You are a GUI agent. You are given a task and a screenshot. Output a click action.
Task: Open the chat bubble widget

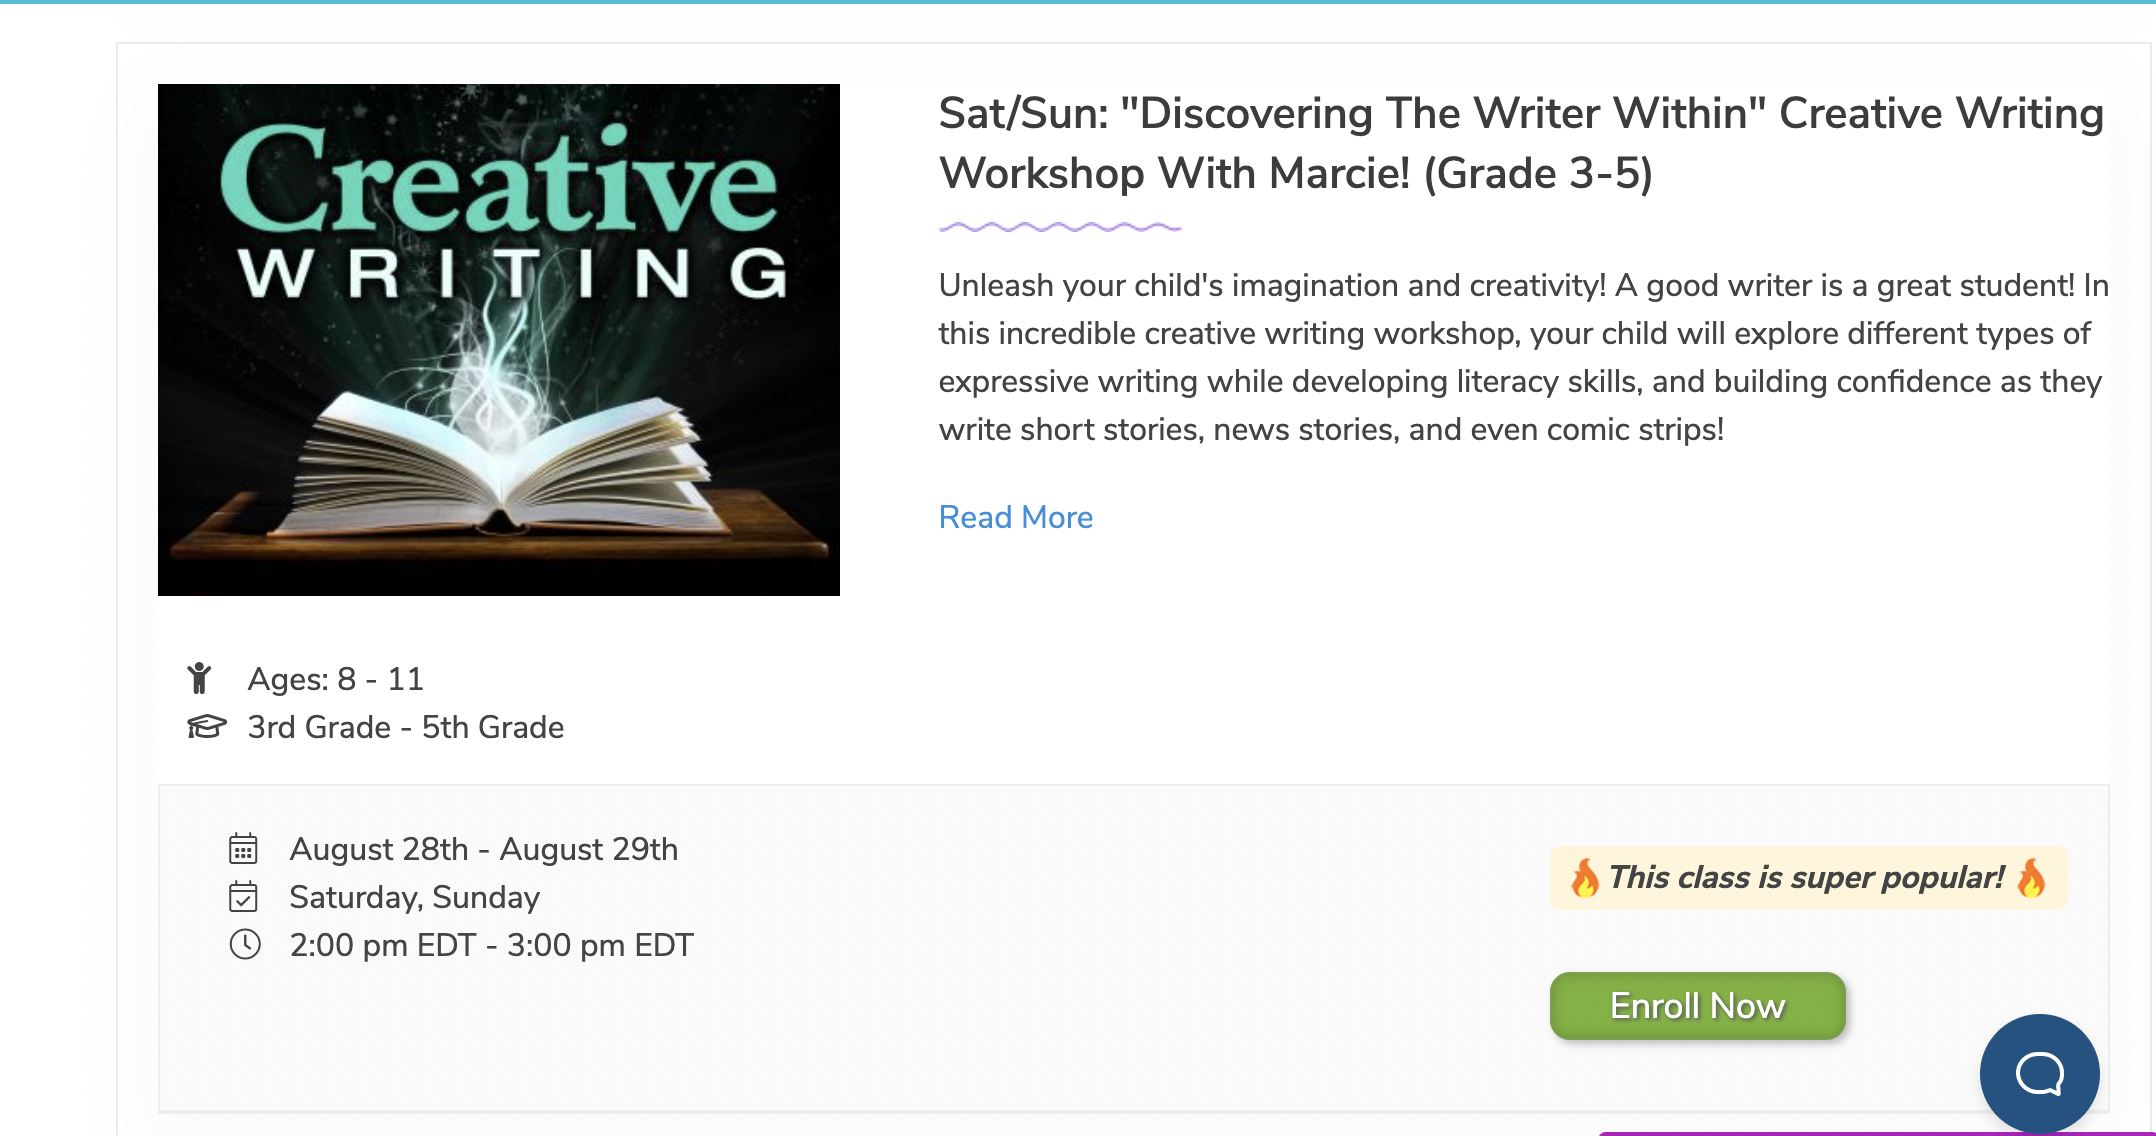(2039, 1074)
